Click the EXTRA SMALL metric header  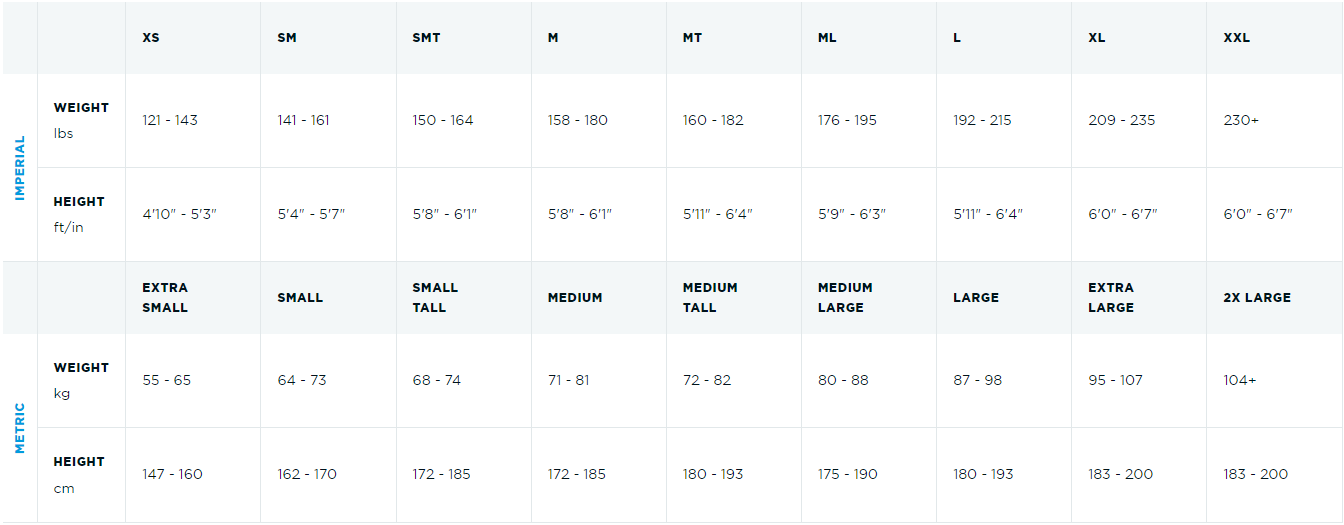[165, 297]
